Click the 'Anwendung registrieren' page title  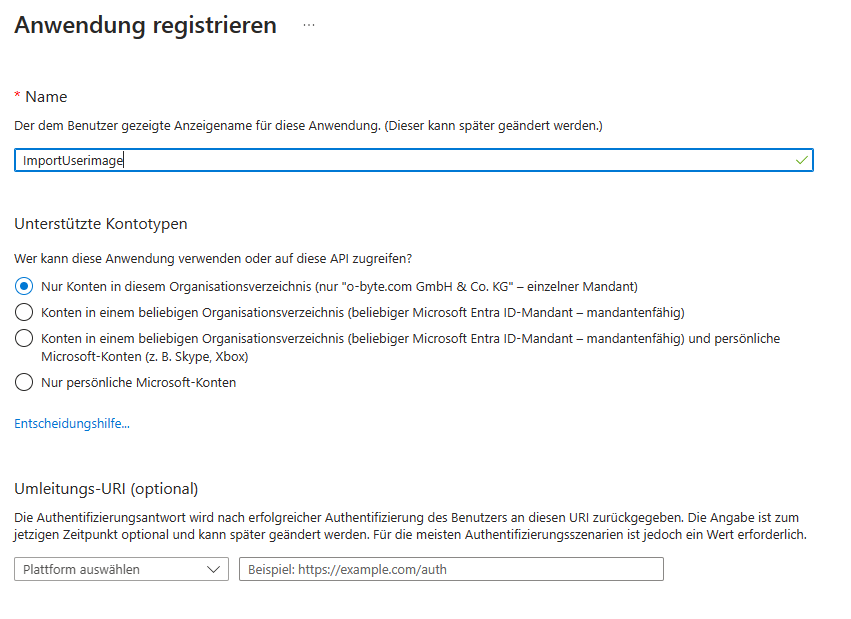[x=146, y=26]
